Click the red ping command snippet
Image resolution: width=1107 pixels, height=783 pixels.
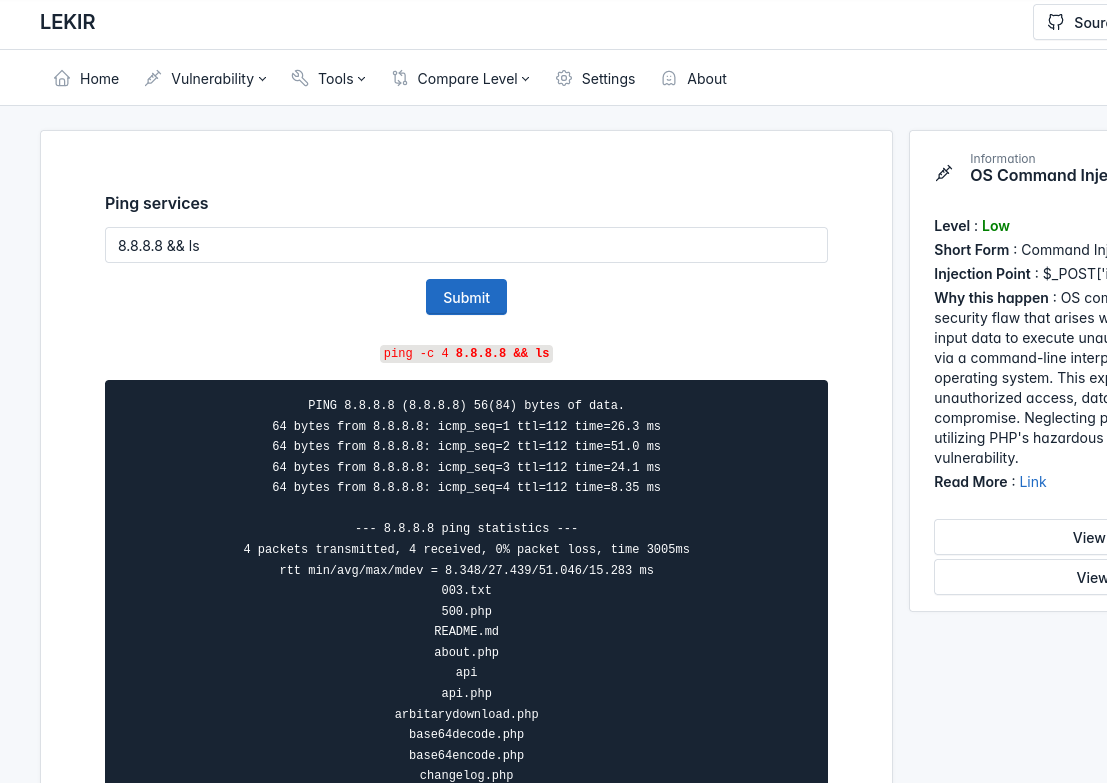(466, 353)
